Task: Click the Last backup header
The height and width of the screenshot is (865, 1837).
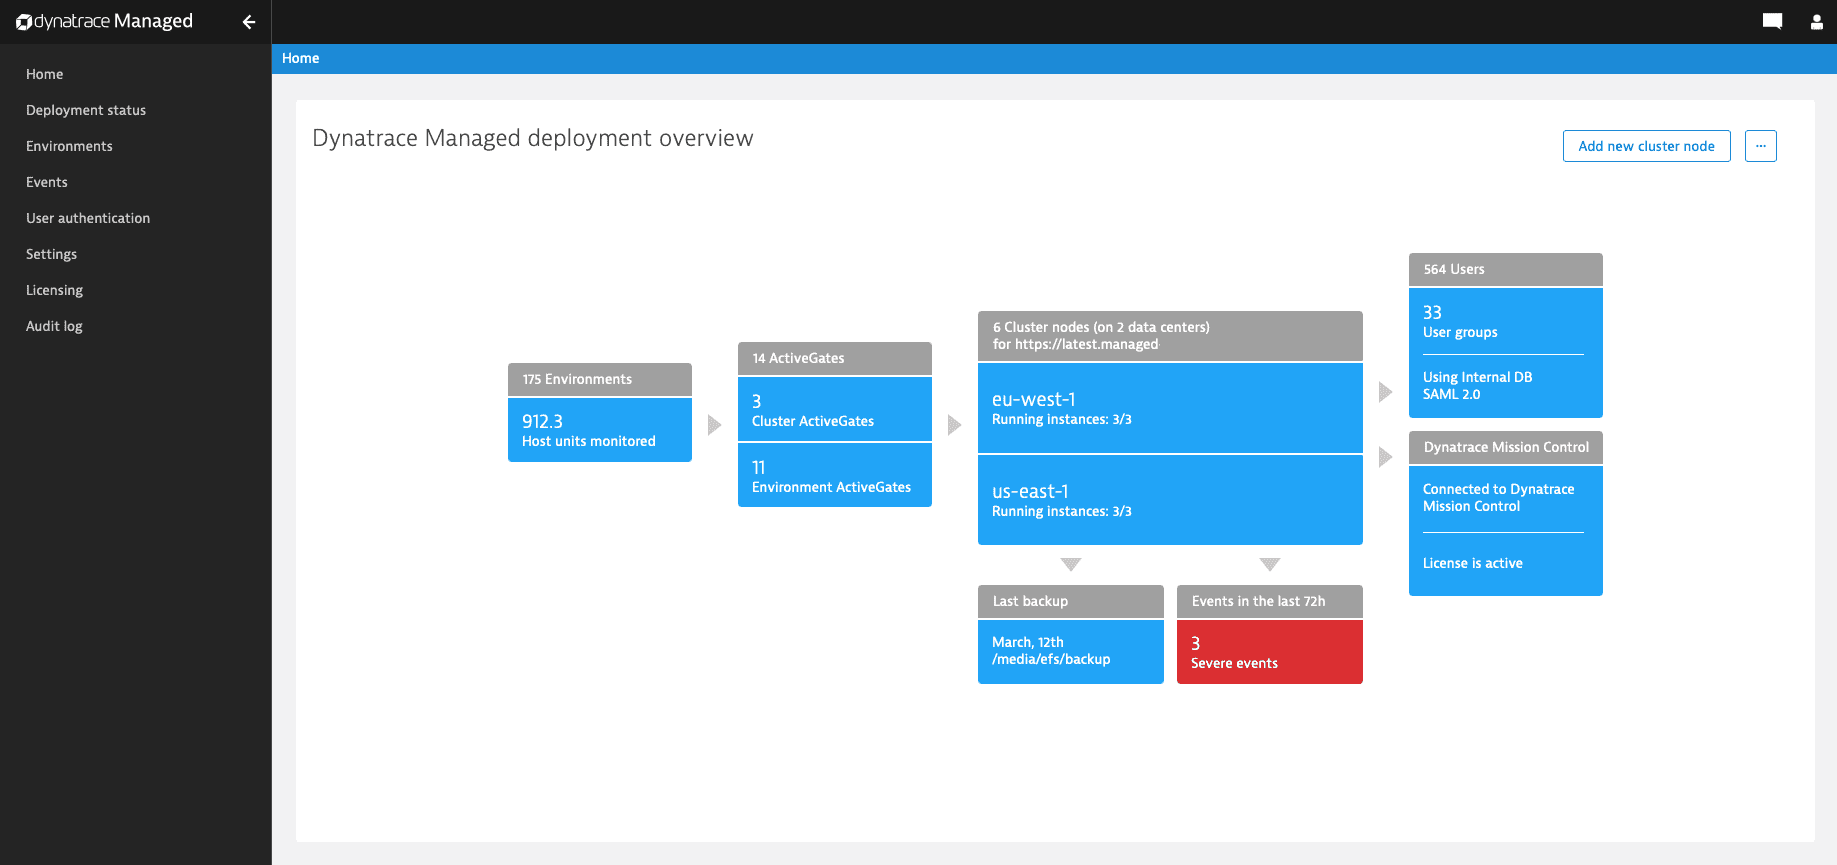Action: (1071, 601)
